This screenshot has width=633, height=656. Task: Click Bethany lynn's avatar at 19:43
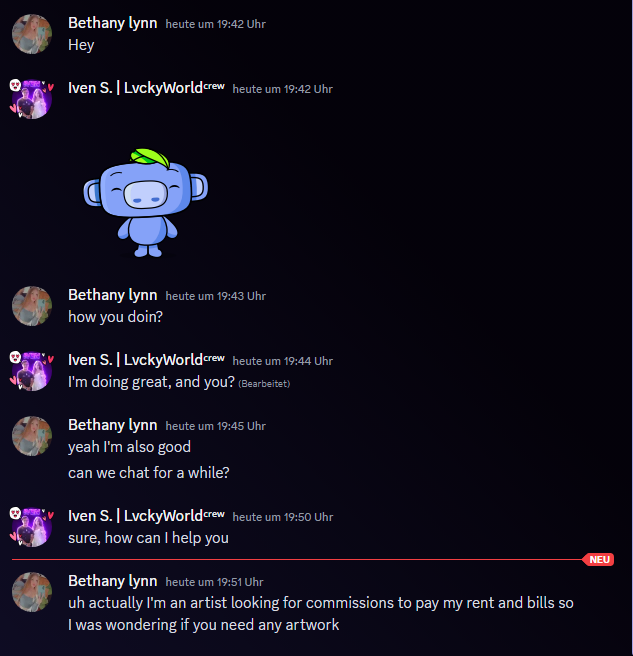pos(32,306)
